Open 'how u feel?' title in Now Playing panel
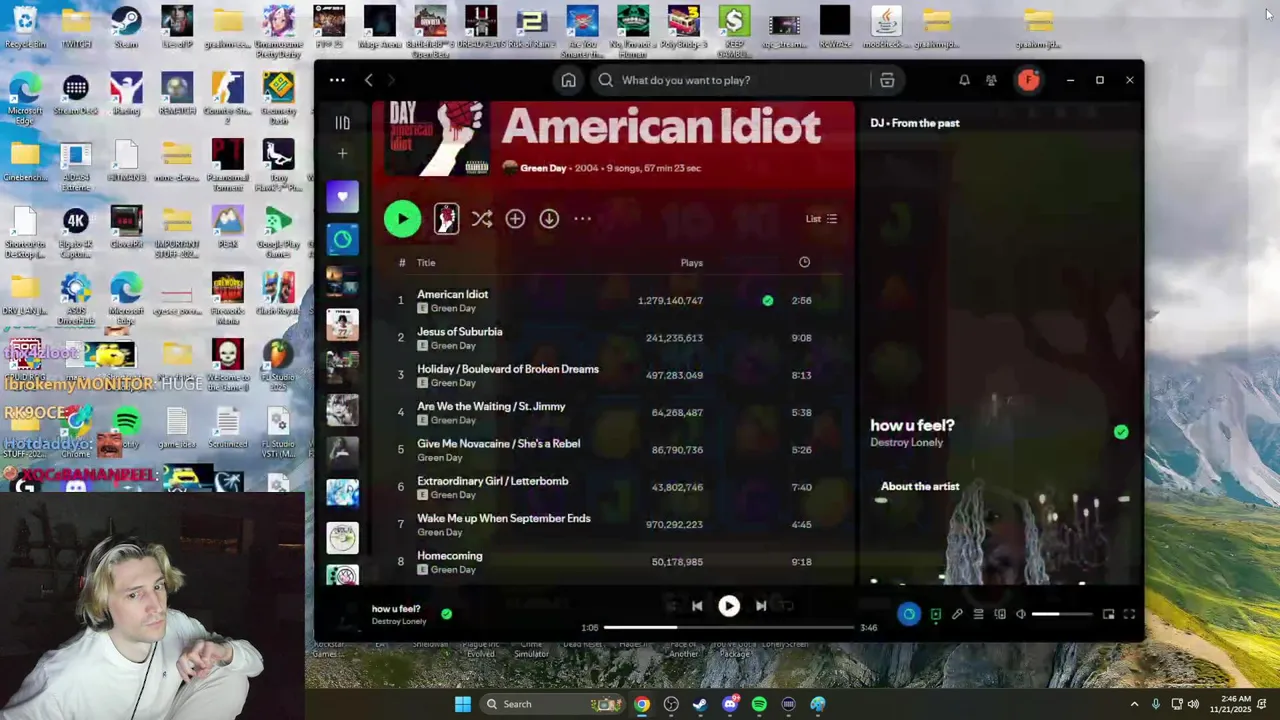 click(912, 425)
